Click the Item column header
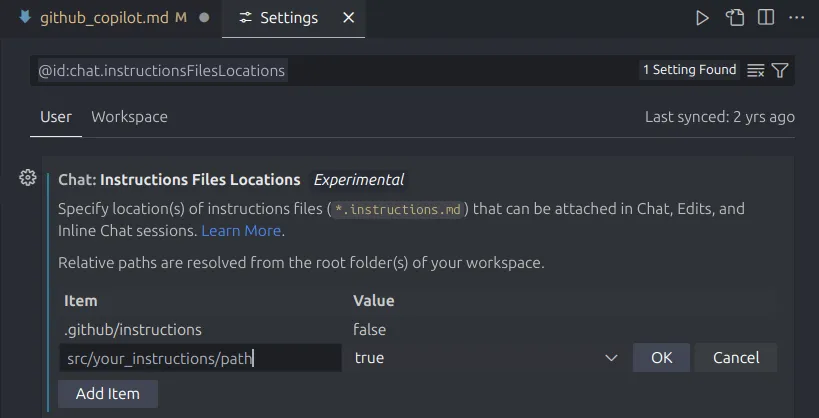Image resolution: width=819 pixels, height=418 pixels. [80, 301]
